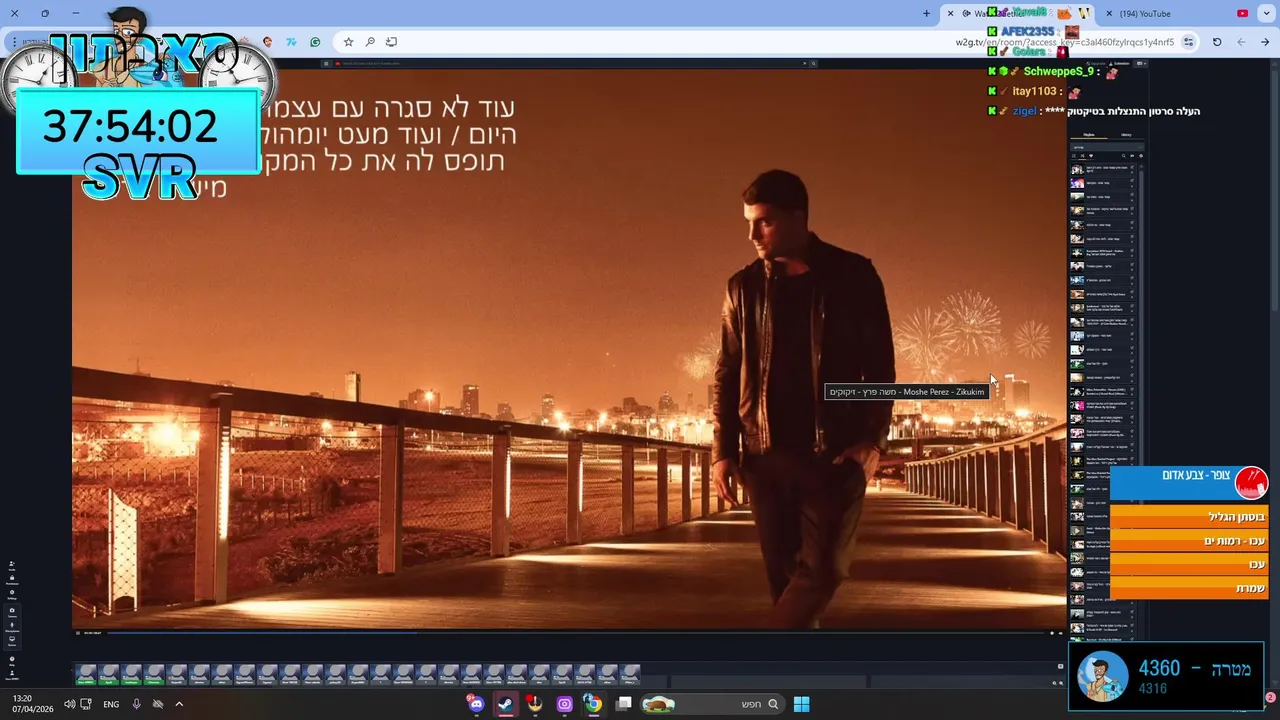Open the tab search dropdown chevron
The image size is (1280, 720).
click(1265, 13)
